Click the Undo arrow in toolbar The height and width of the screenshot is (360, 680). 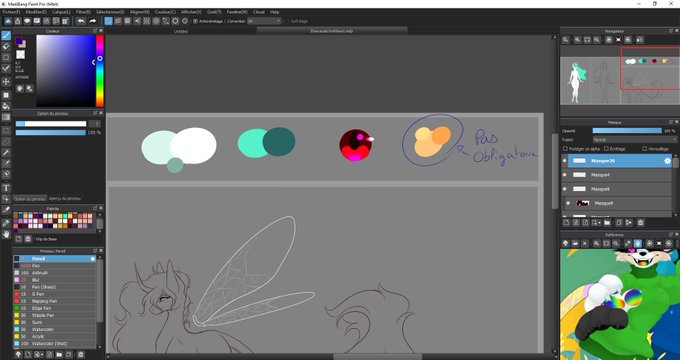pyautogui.click(x=81, y=21)
